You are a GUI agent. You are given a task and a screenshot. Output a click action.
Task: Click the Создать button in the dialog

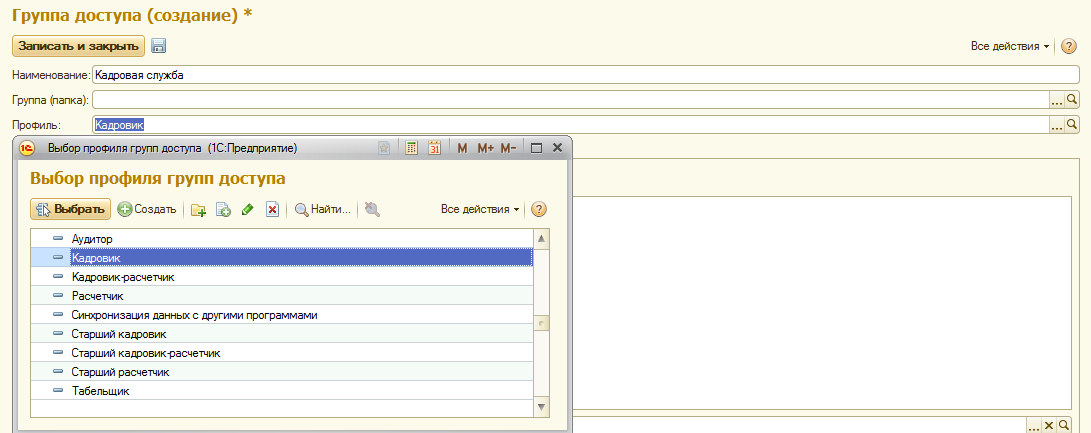point(147,210)
